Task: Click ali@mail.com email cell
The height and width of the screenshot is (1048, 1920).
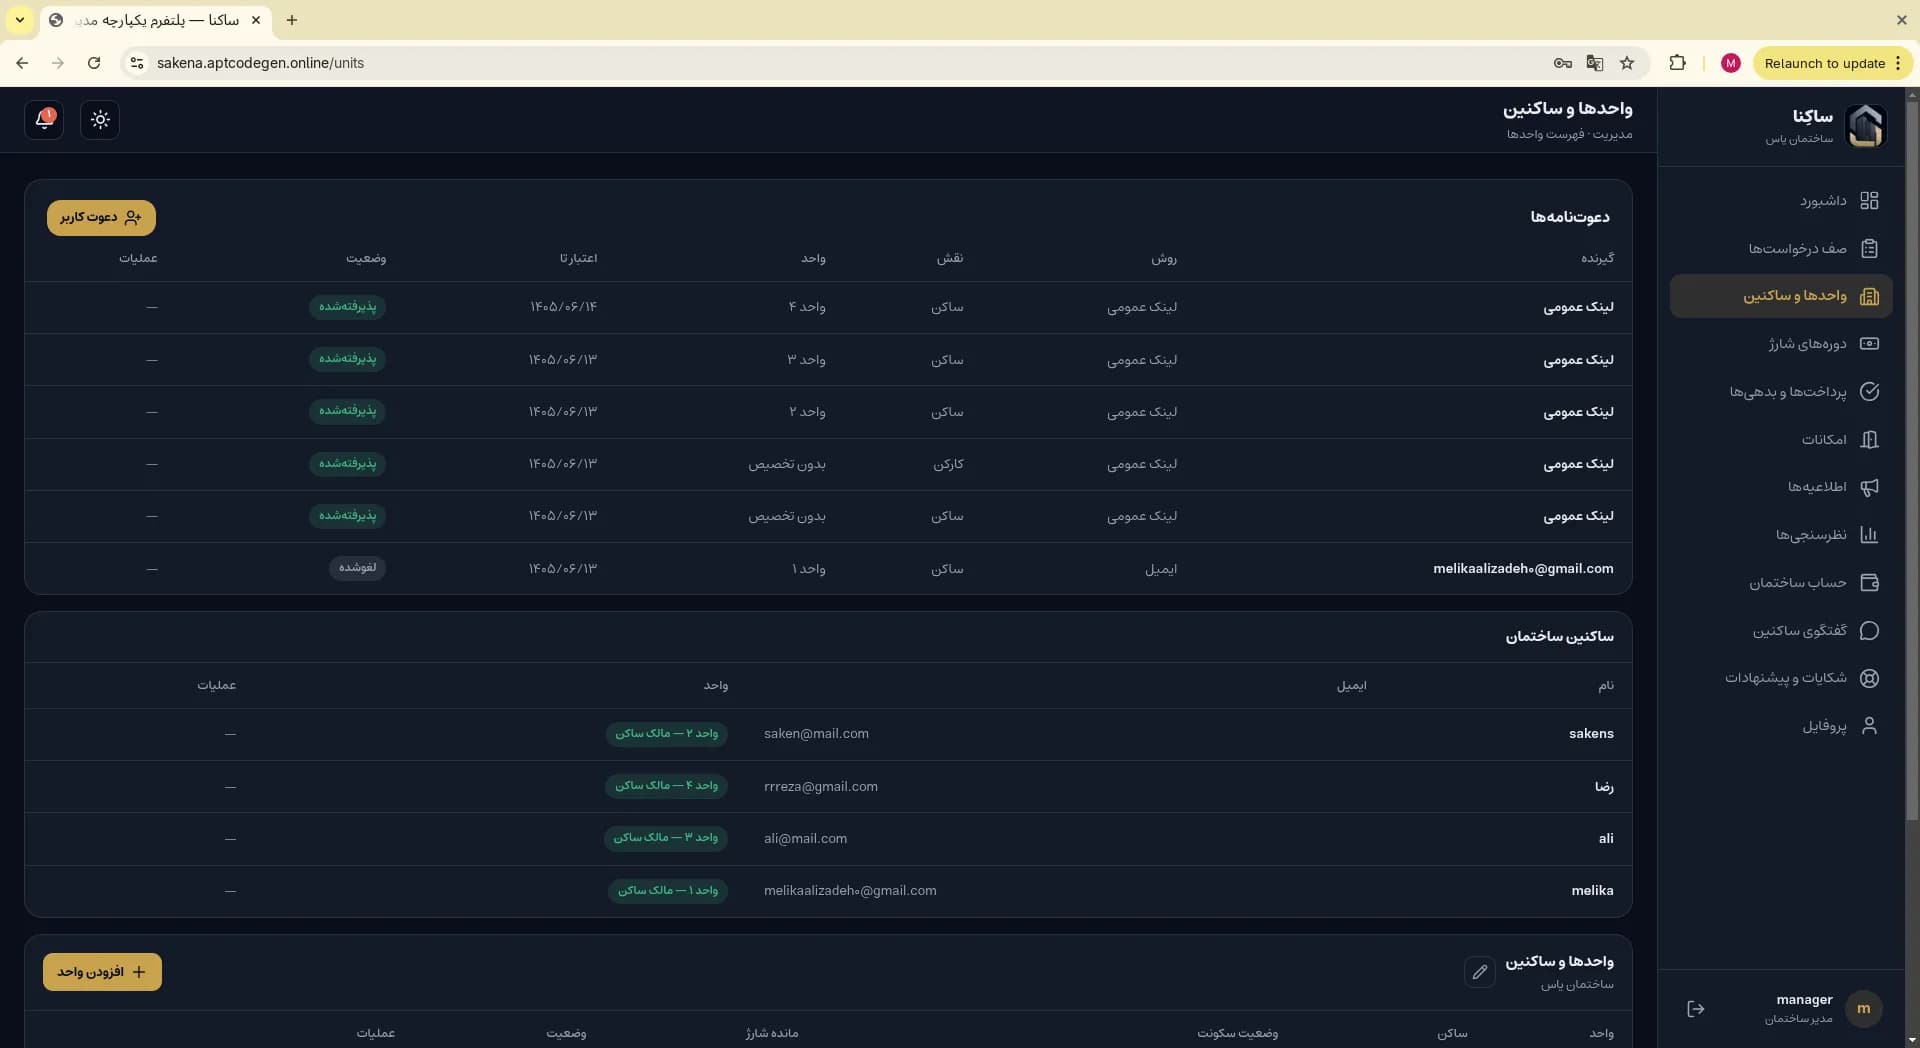Action: coord(805,839)
